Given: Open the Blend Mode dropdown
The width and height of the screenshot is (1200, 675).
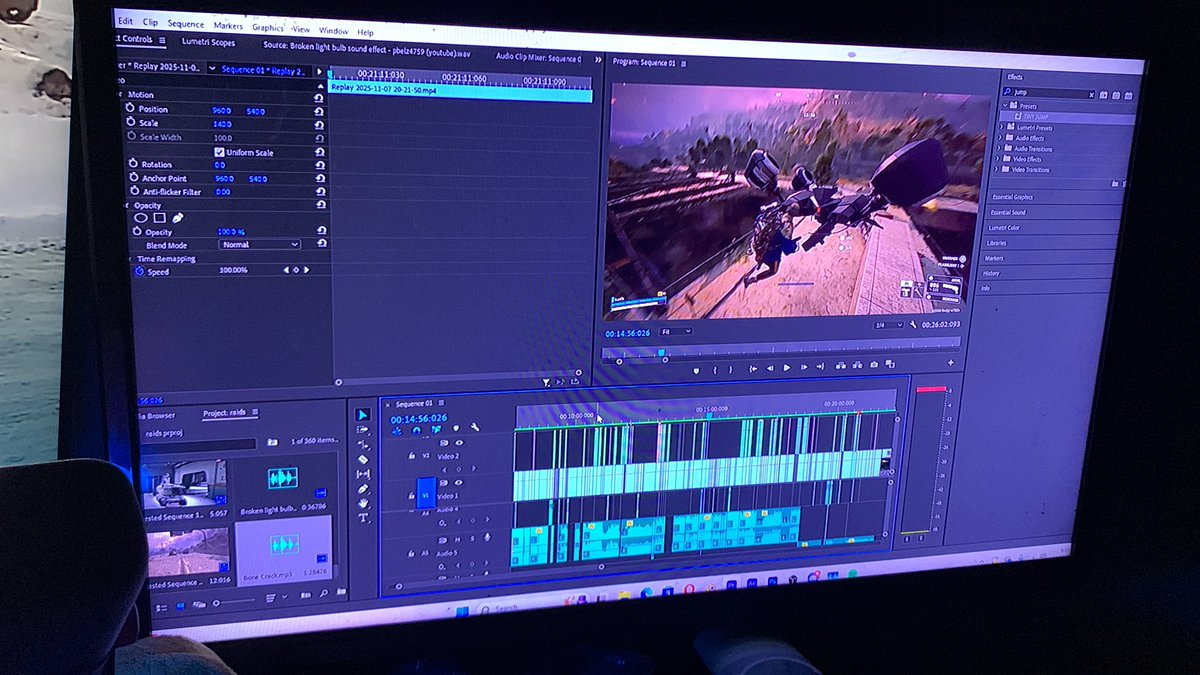Looking at the screenshot, I should (x=260, y=244).
